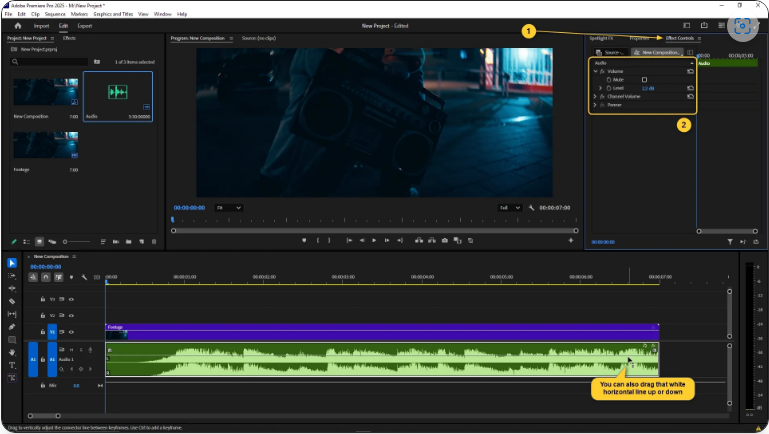Click the Extract button in Program monitor
The image size is (769, 434).
(432, 241)
